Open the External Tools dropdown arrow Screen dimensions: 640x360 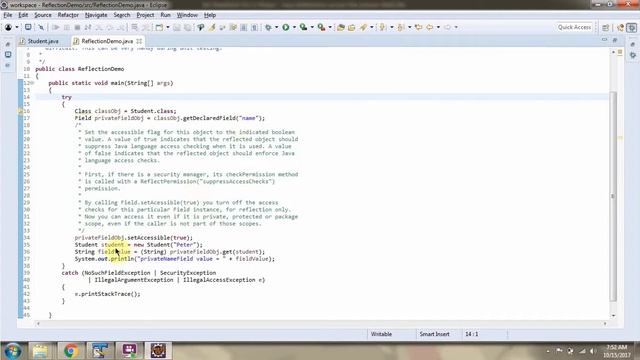tap(330, 27)
